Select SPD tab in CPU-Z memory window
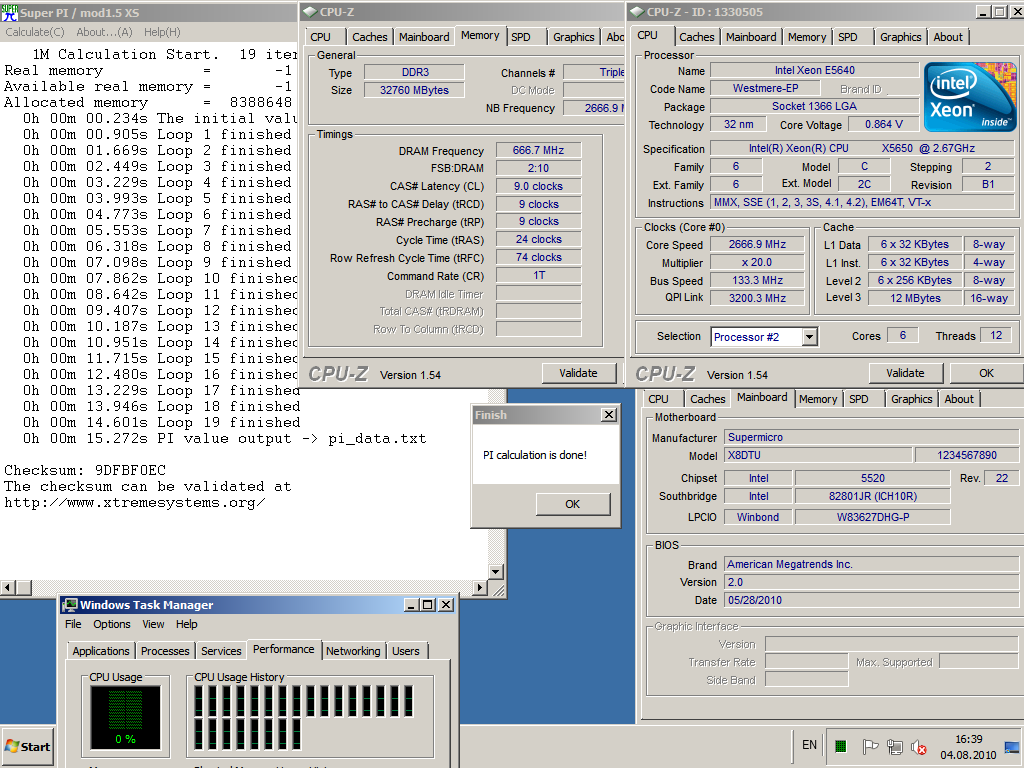Image resolution: width=1024 pixels, height=768 pixels. pyautogui.click(x=521, y=37)
